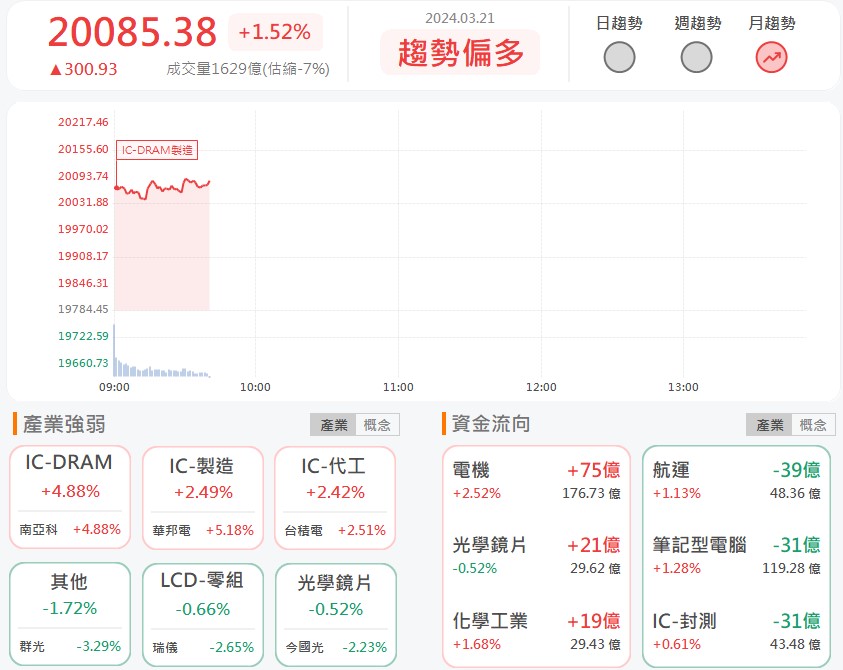Click the 月趨勢 red uptrend indicator icon

coord(771,58)
